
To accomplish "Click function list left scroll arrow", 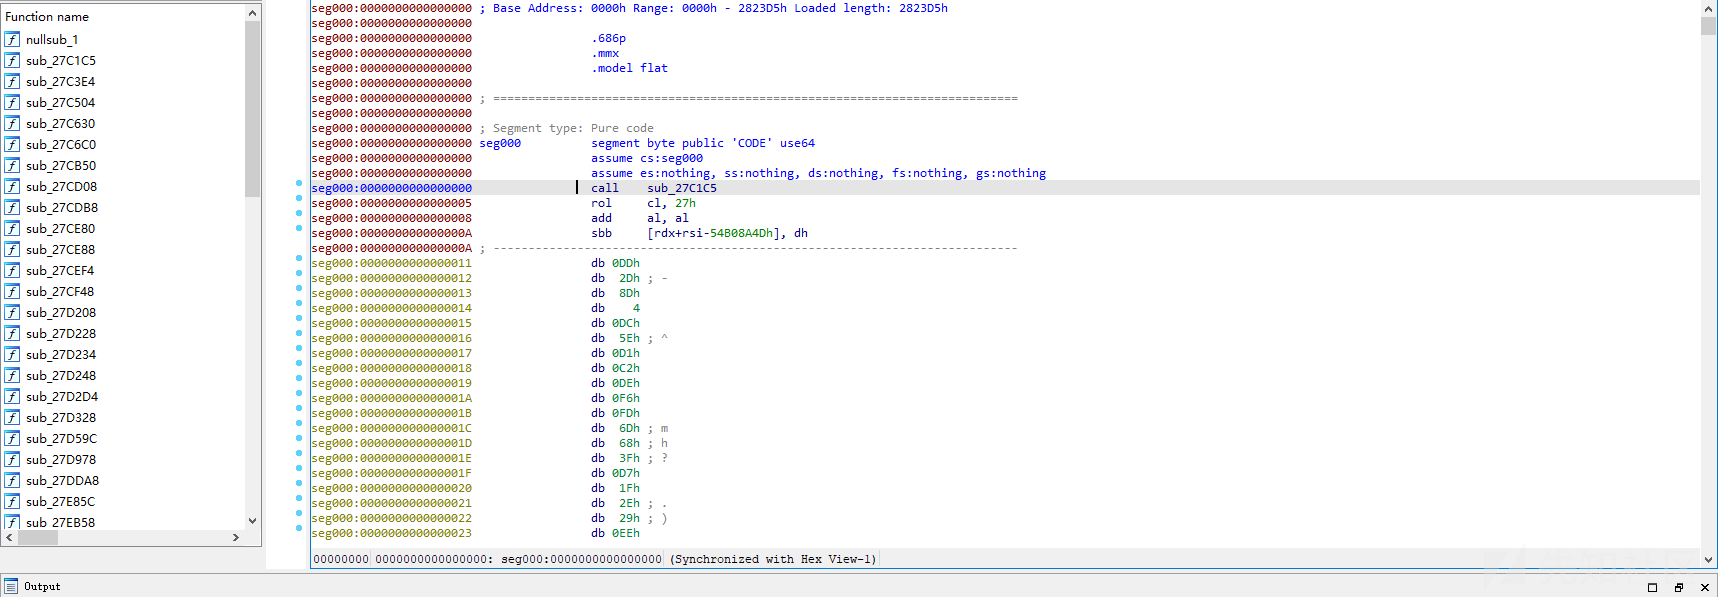I will pos(9,537).
